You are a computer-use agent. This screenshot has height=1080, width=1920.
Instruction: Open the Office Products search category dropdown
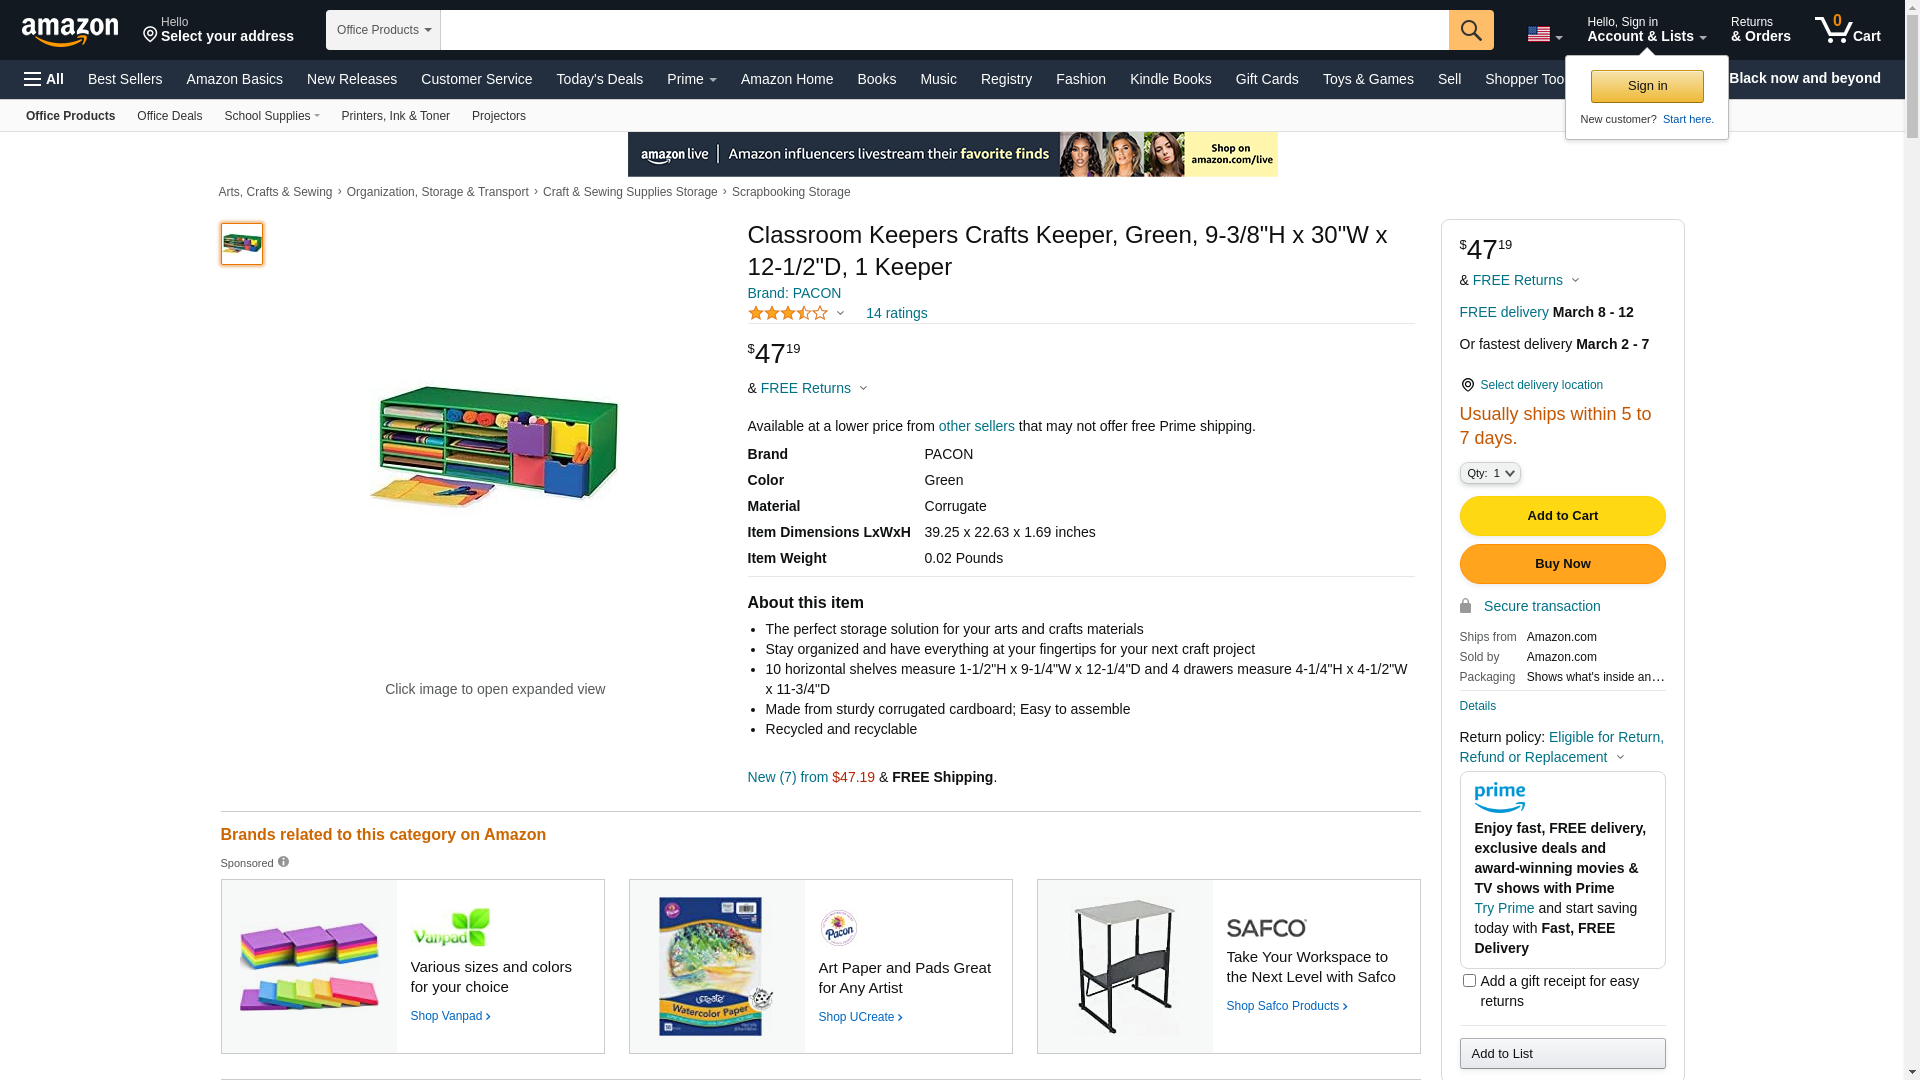point(383,30)
